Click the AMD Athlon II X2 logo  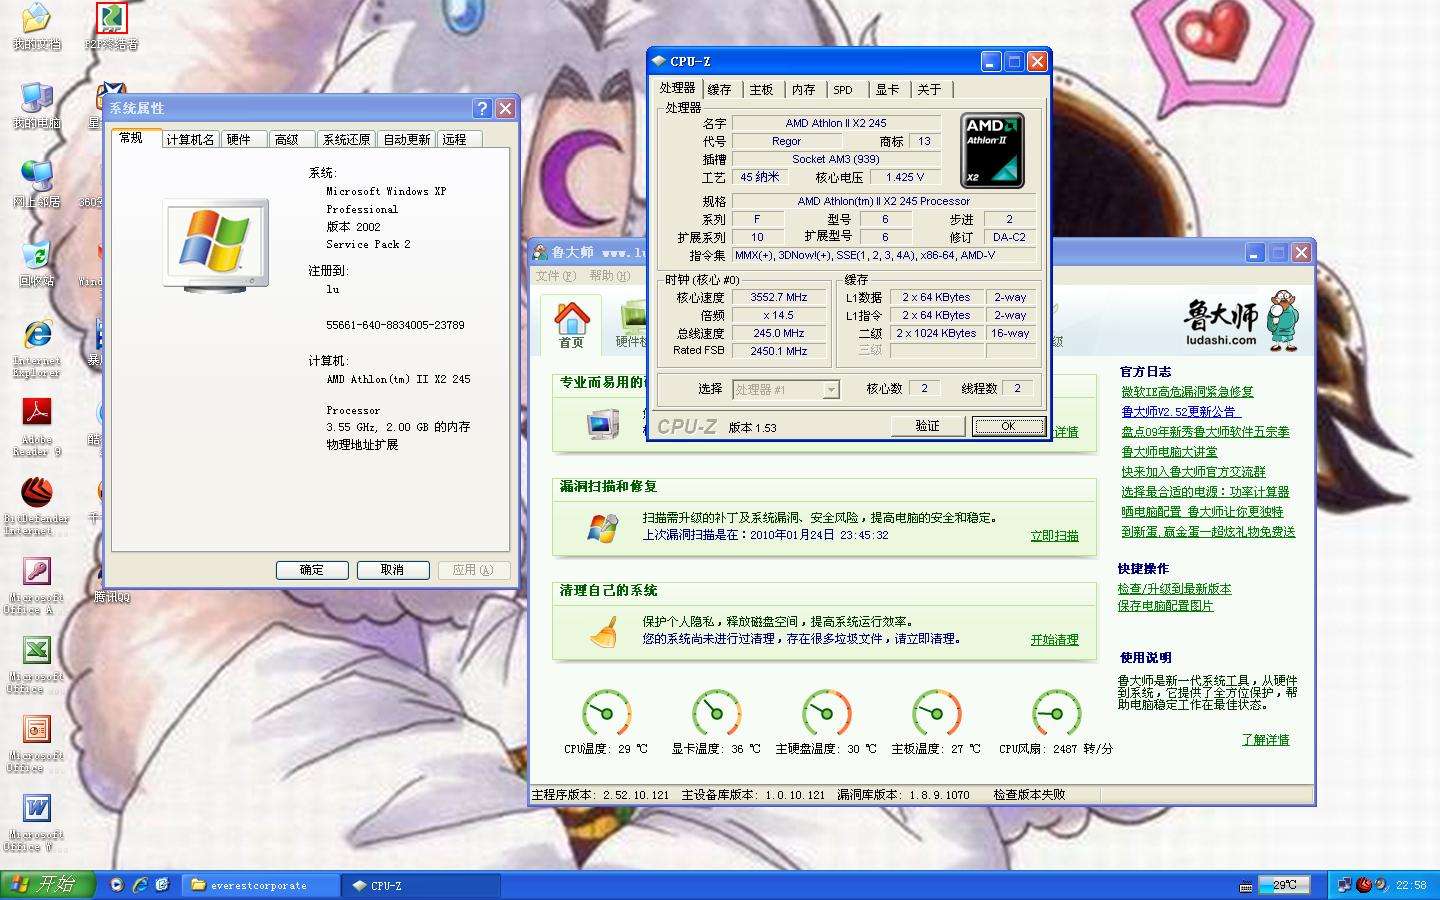coord(992,151)
